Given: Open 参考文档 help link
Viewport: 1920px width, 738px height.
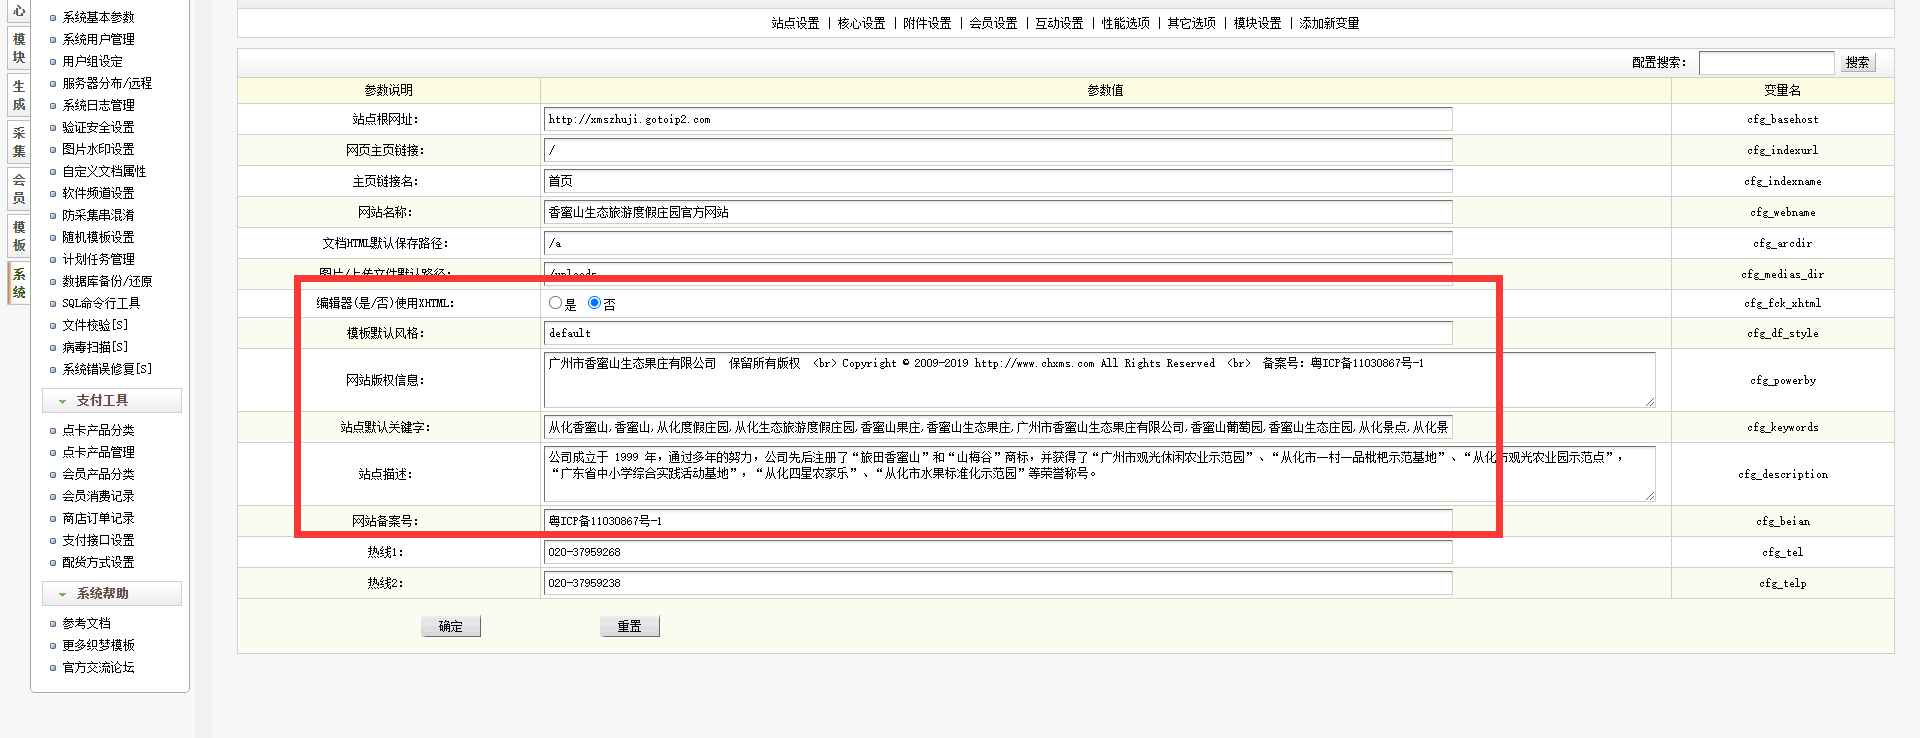Looking at the screenshot, I should click(86, 623).
